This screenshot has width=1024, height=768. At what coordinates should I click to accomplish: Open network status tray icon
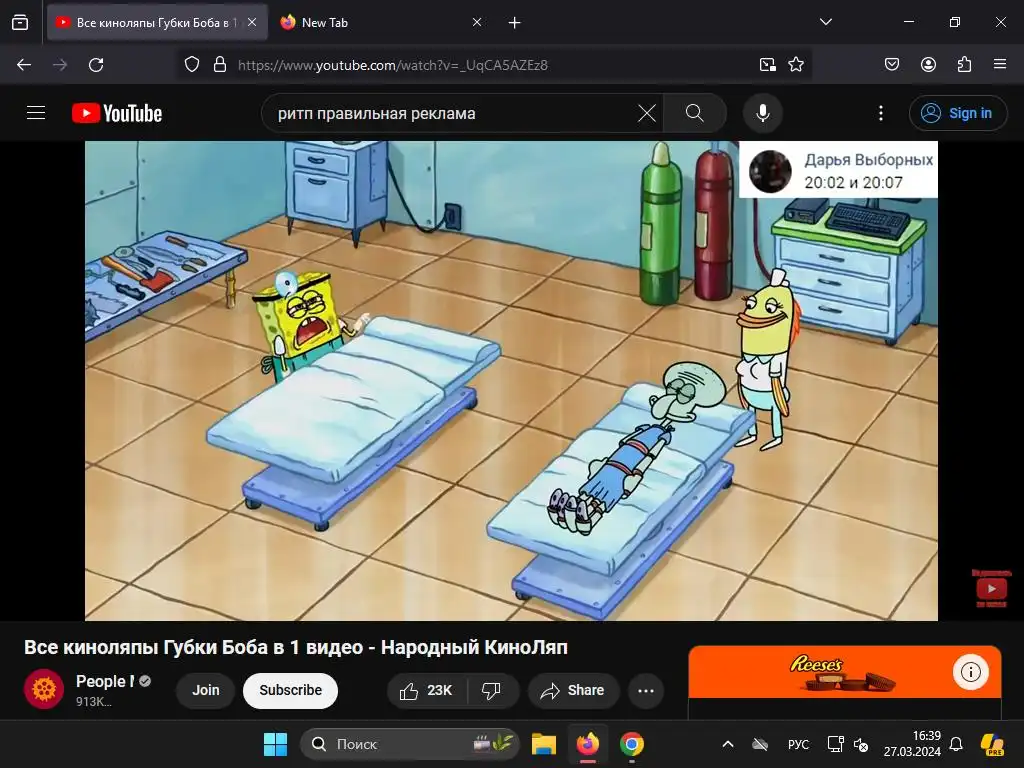(x=835, y=744)
